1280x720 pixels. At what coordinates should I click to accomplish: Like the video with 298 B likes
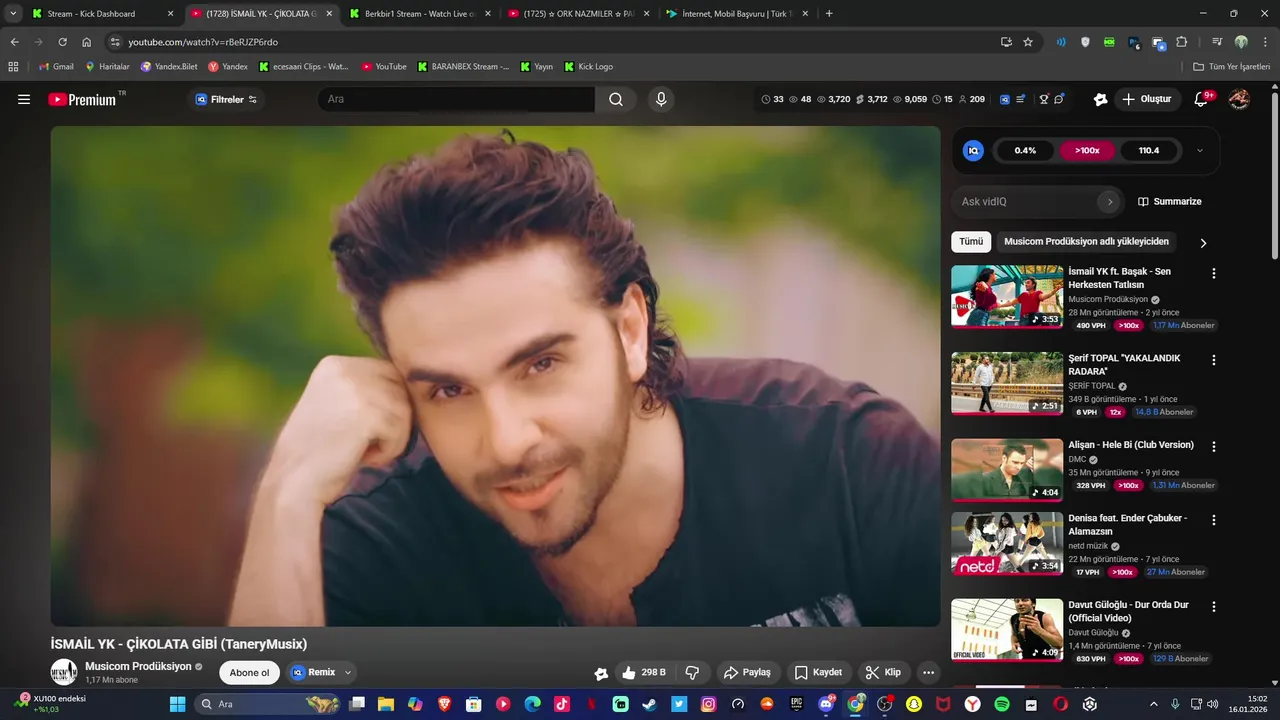pos(643,673)
